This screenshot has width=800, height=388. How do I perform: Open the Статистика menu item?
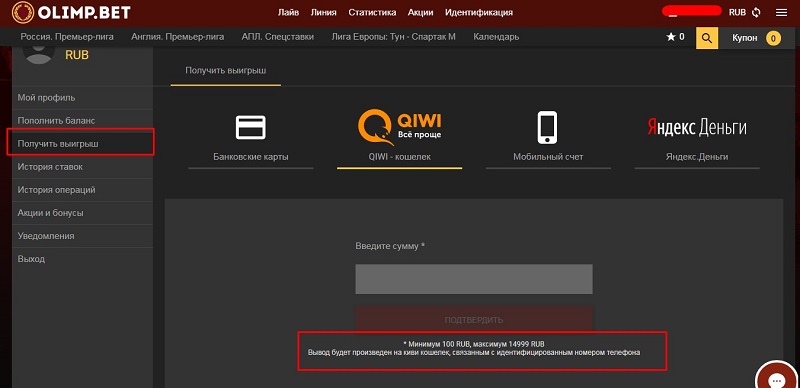[x=372, y=12]
